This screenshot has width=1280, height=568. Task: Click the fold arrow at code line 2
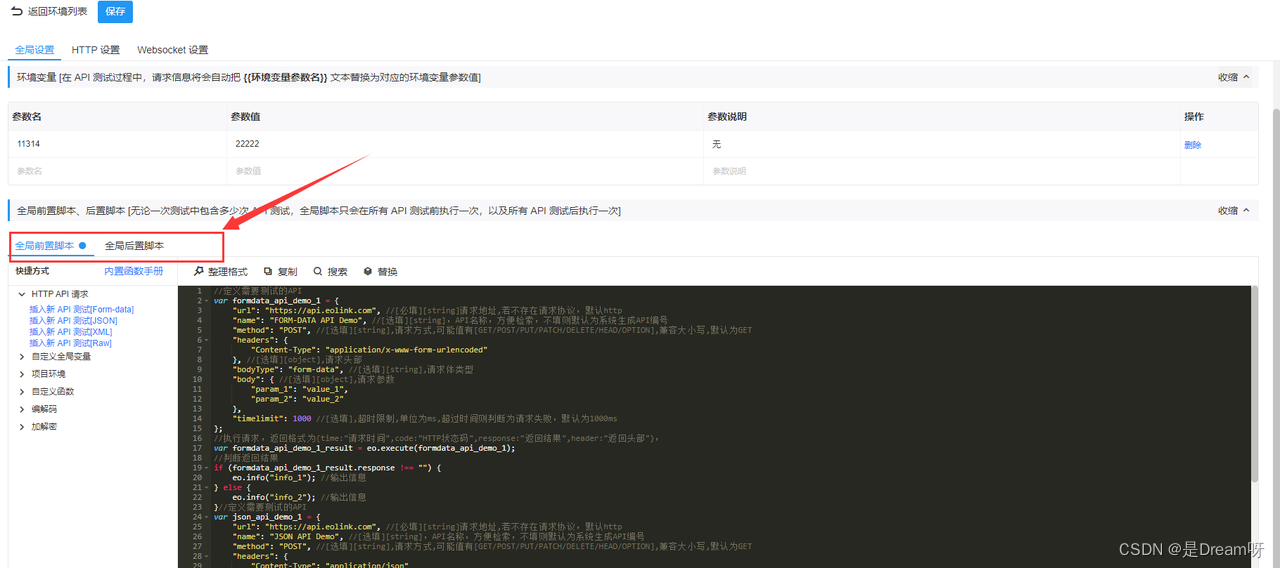pos(206,300)
